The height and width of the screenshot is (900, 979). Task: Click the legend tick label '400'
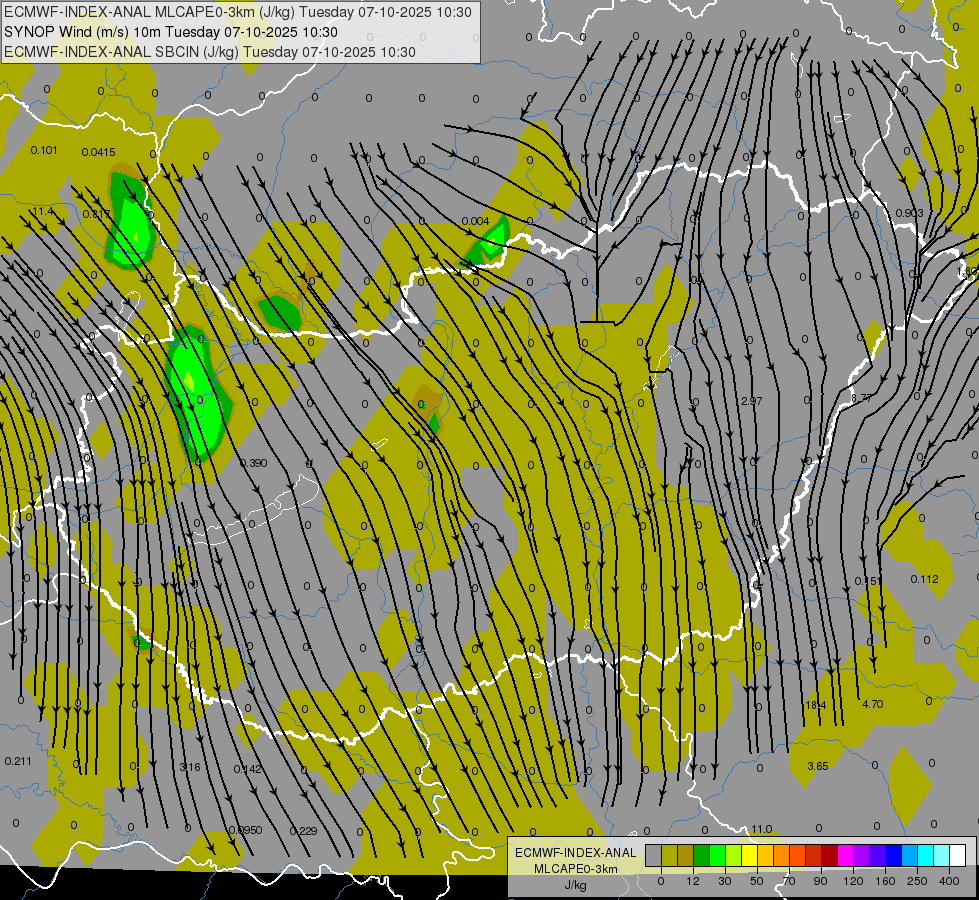[949, 881]
